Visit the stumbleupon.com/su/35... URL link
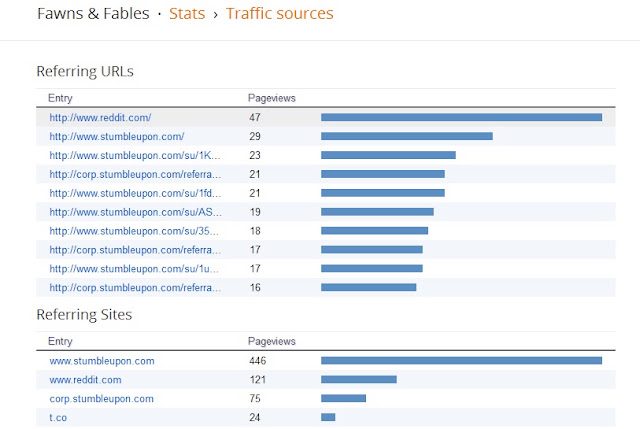The height and width of the screenshot is (429, 640). [x=134, y=231]
